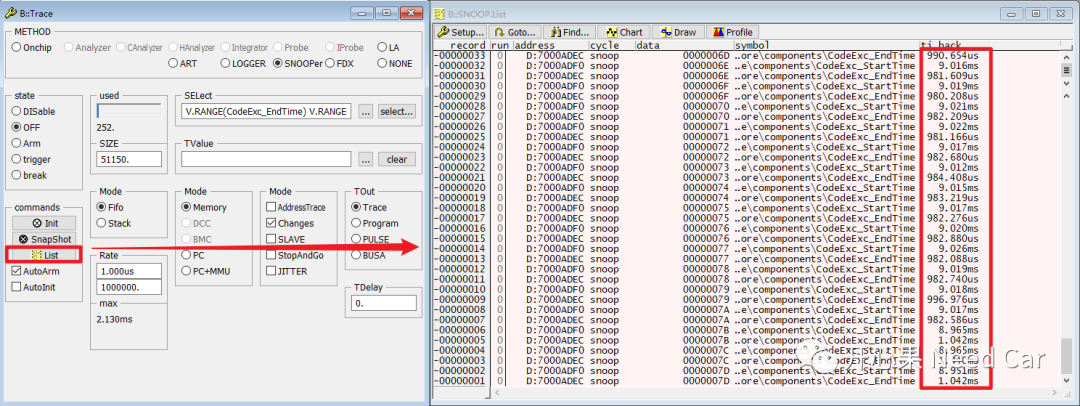
Task: Uncheck the Changes mode checkbox
Action: tap(271, 223)
